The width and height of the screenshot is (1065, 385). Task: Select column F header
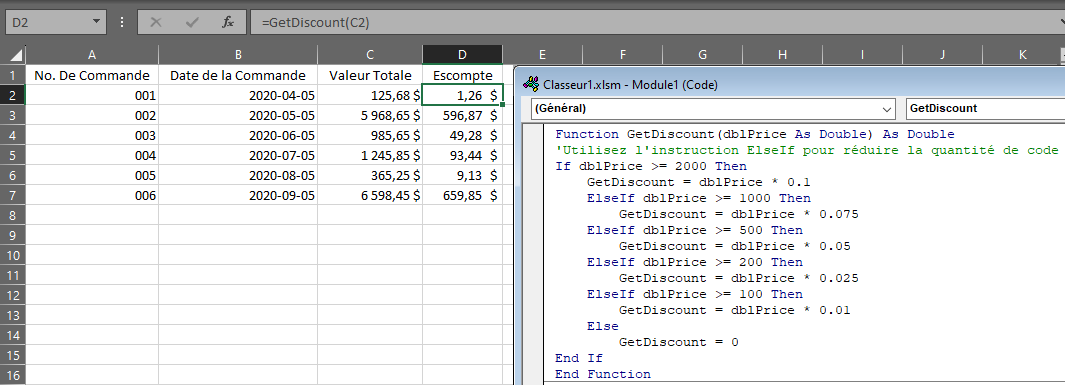[x=622, y=55]
